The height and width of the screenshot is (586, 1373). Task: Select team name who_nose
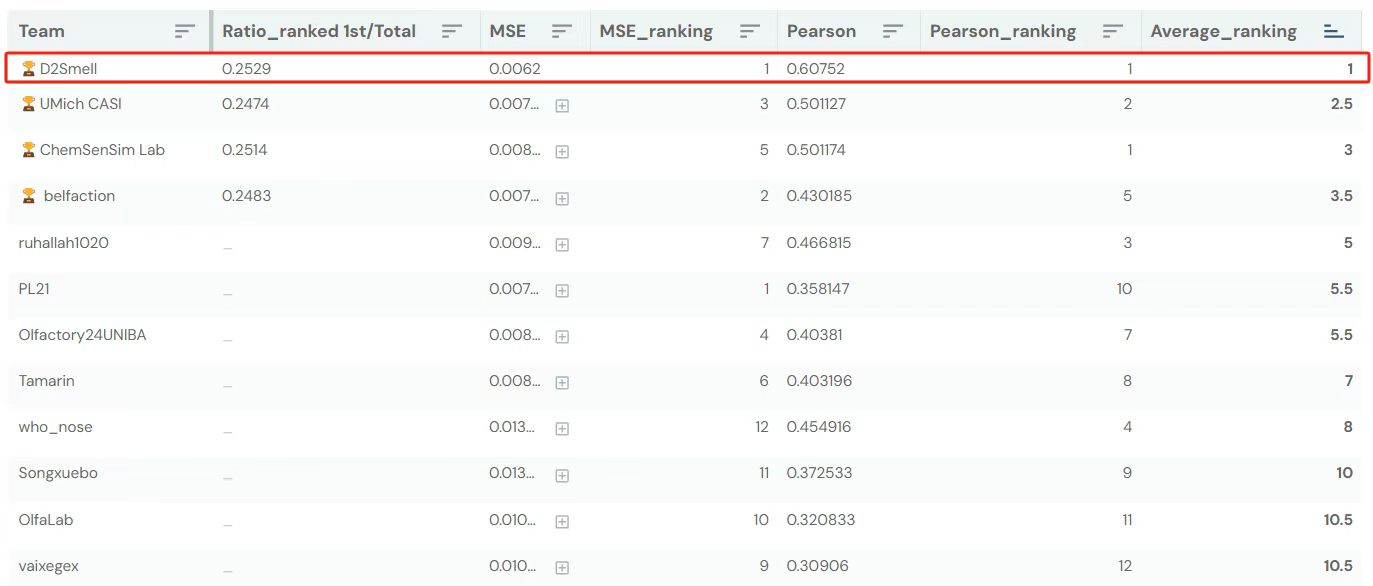(55, 427)
